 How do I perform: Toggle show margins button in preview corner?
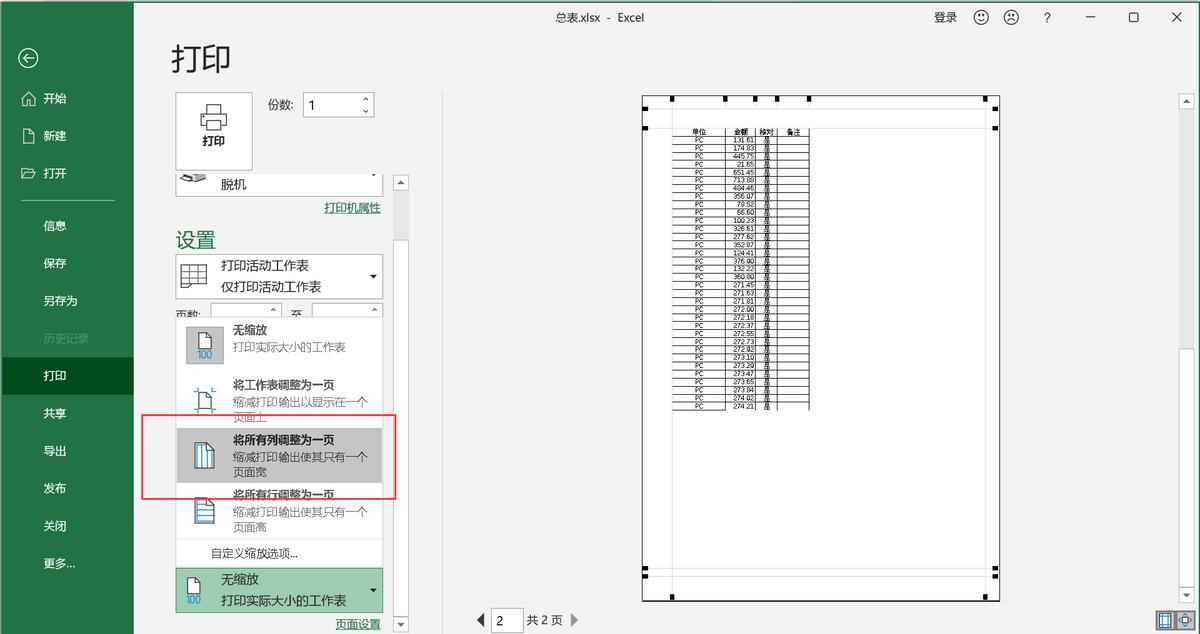pos(1165,620)
